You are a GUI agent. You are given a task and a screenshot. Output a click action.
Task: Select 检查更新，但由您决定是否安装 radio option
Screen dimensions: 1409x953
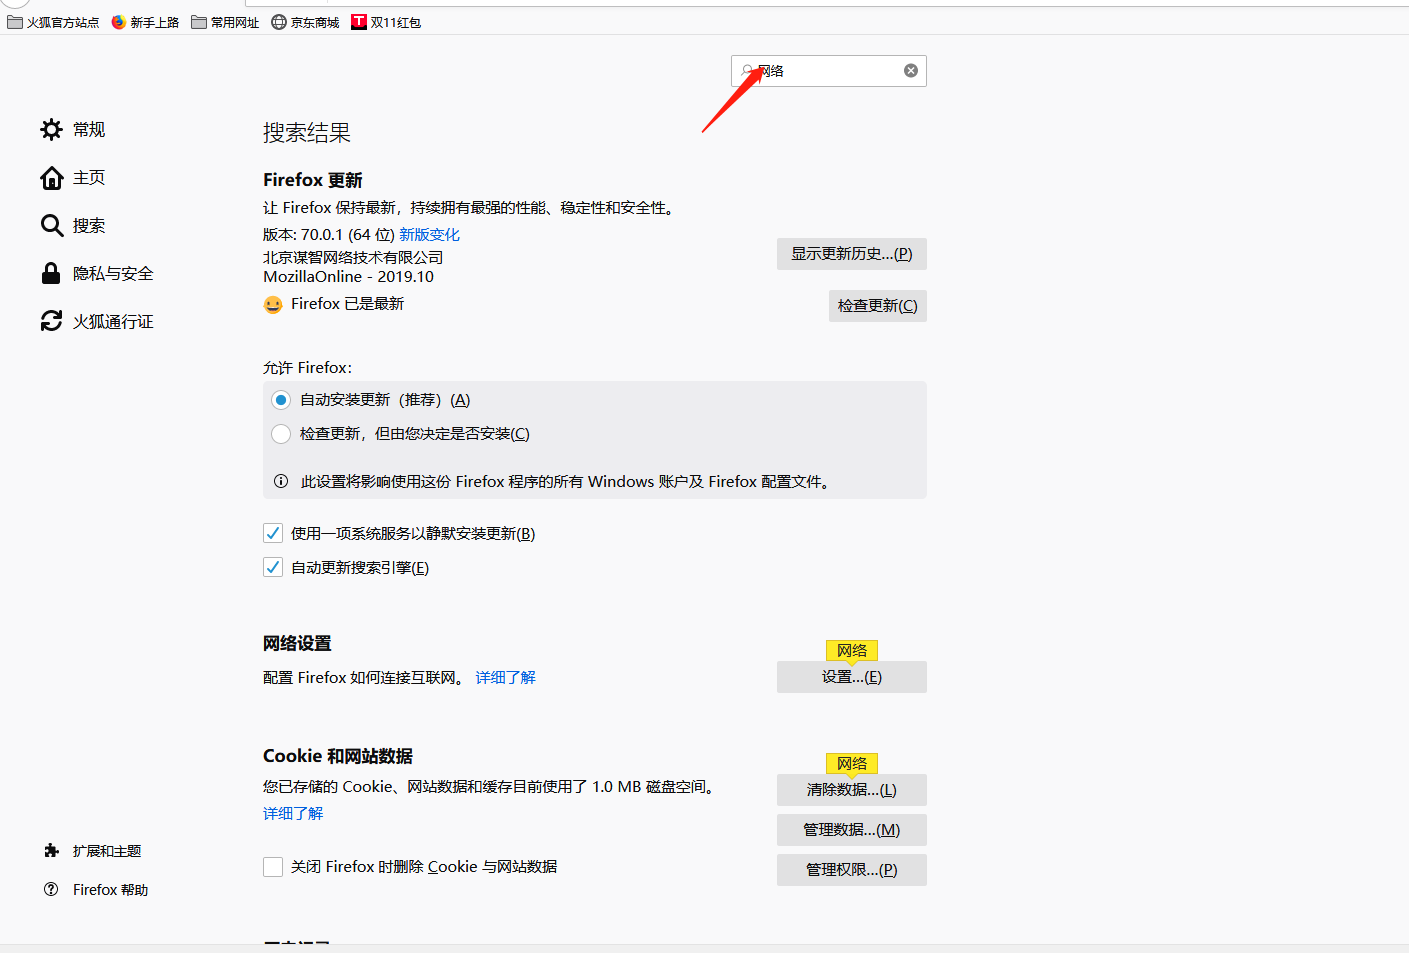(x=281, y=434)
